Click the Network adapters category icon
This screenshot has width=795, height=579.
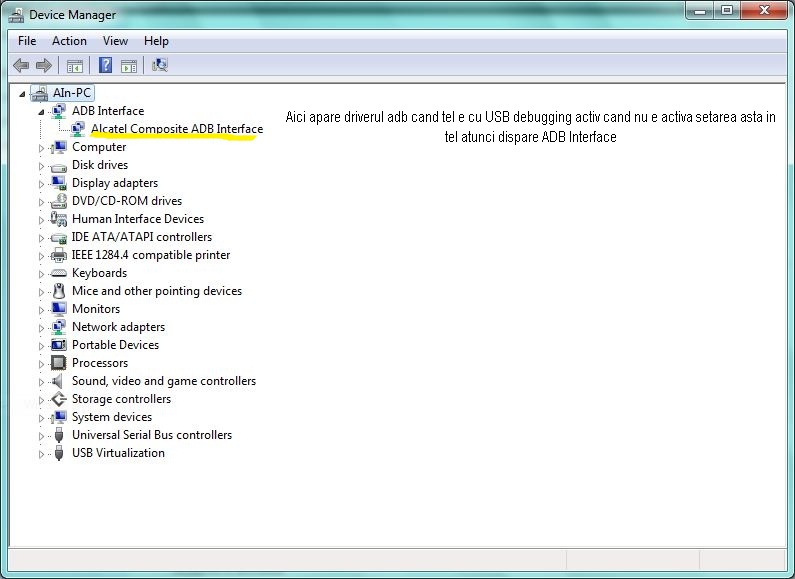pyautogui.click(x=59, y=327)
